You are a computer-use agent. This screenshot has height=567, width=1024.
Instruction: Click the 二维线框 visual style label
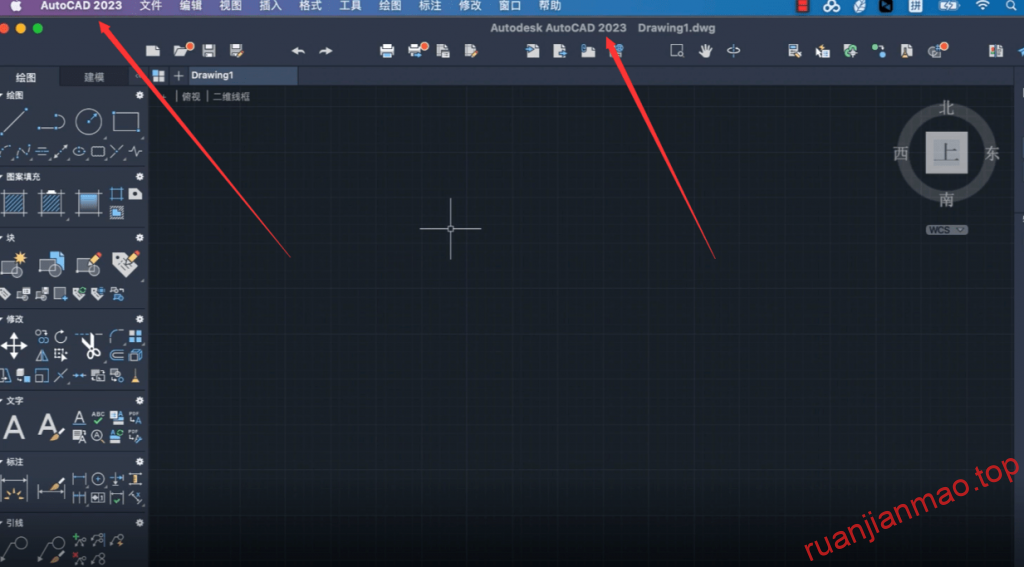click(231, 97)
